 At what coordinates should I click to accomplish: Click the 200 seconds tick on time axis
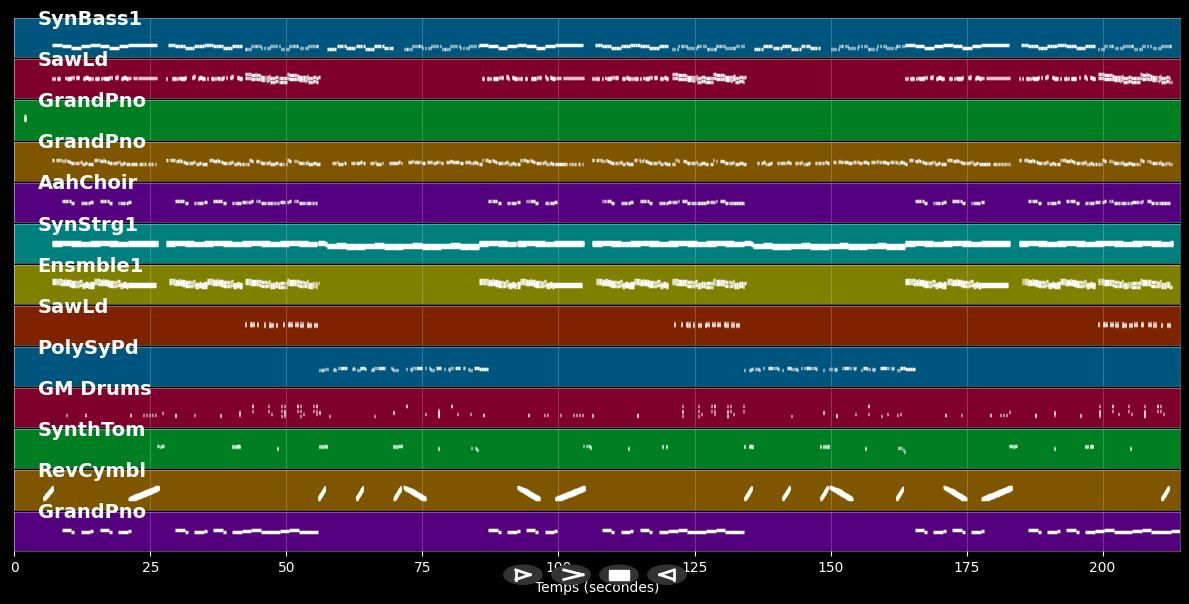click(x=1102, y=567)
